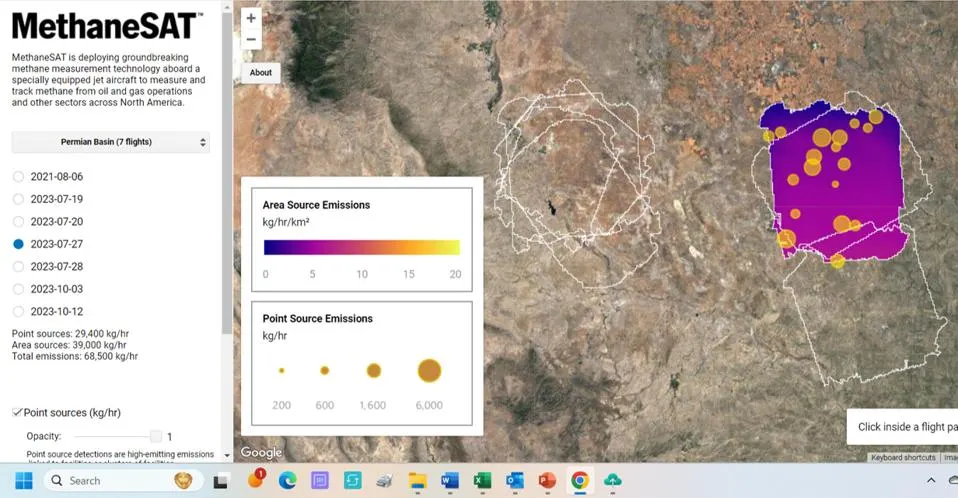Launch Microsoft Edge from the taskbar
Image resolution: width=958 pixels, height=498 pixels.
287,480
